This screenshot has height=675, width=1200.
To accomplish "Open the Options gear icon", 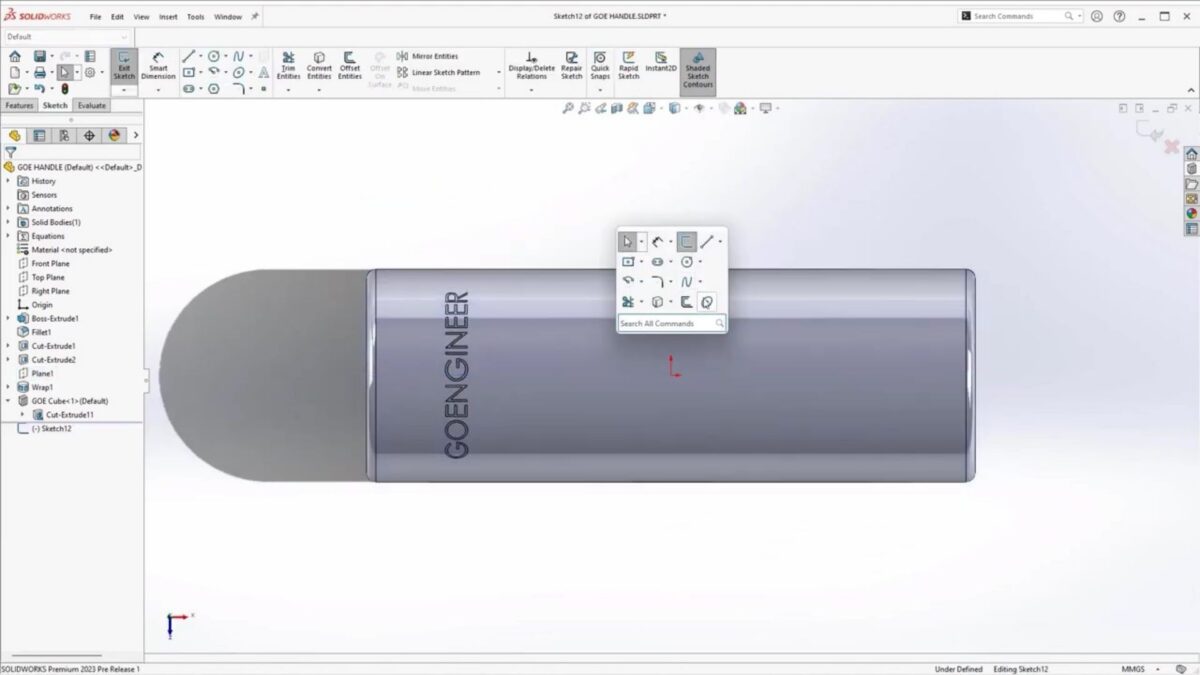I will (x=90, y=72).
